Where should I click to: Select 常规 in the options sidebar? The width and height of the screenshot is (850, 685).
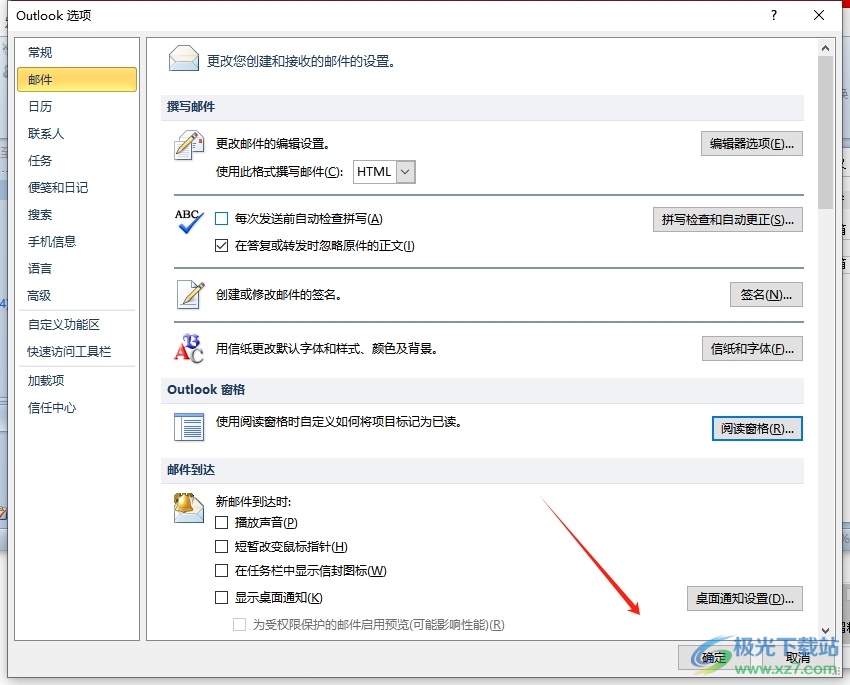coord(77,53)
